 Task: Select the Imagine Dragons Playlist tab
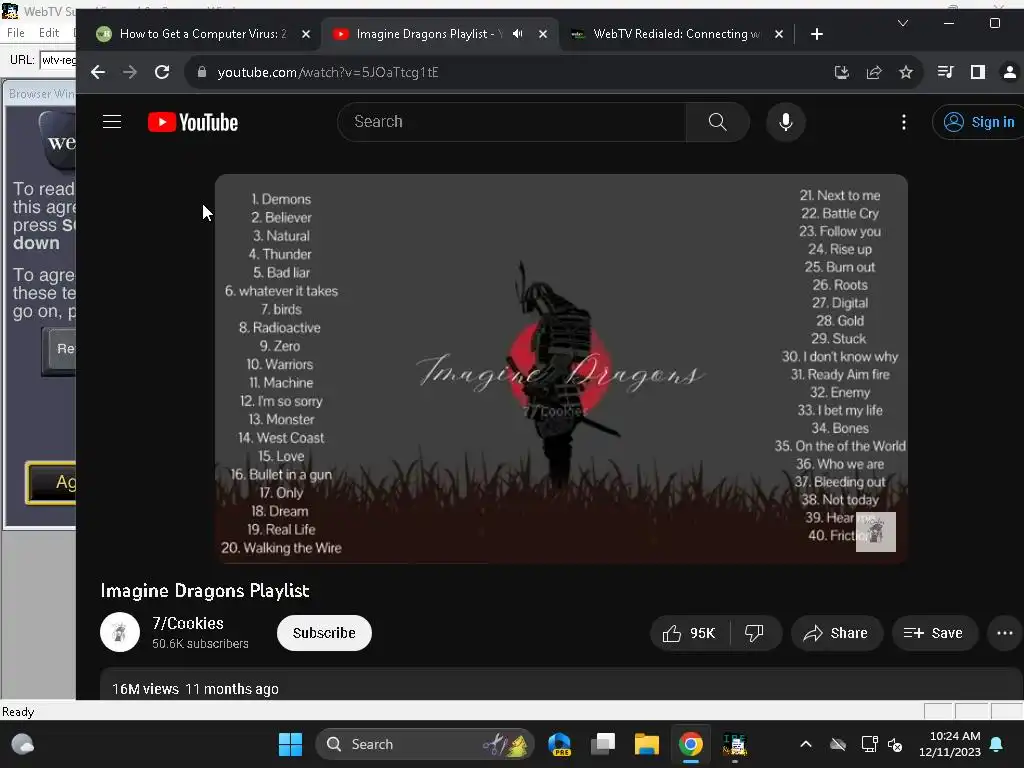click(x=428, y=34)
